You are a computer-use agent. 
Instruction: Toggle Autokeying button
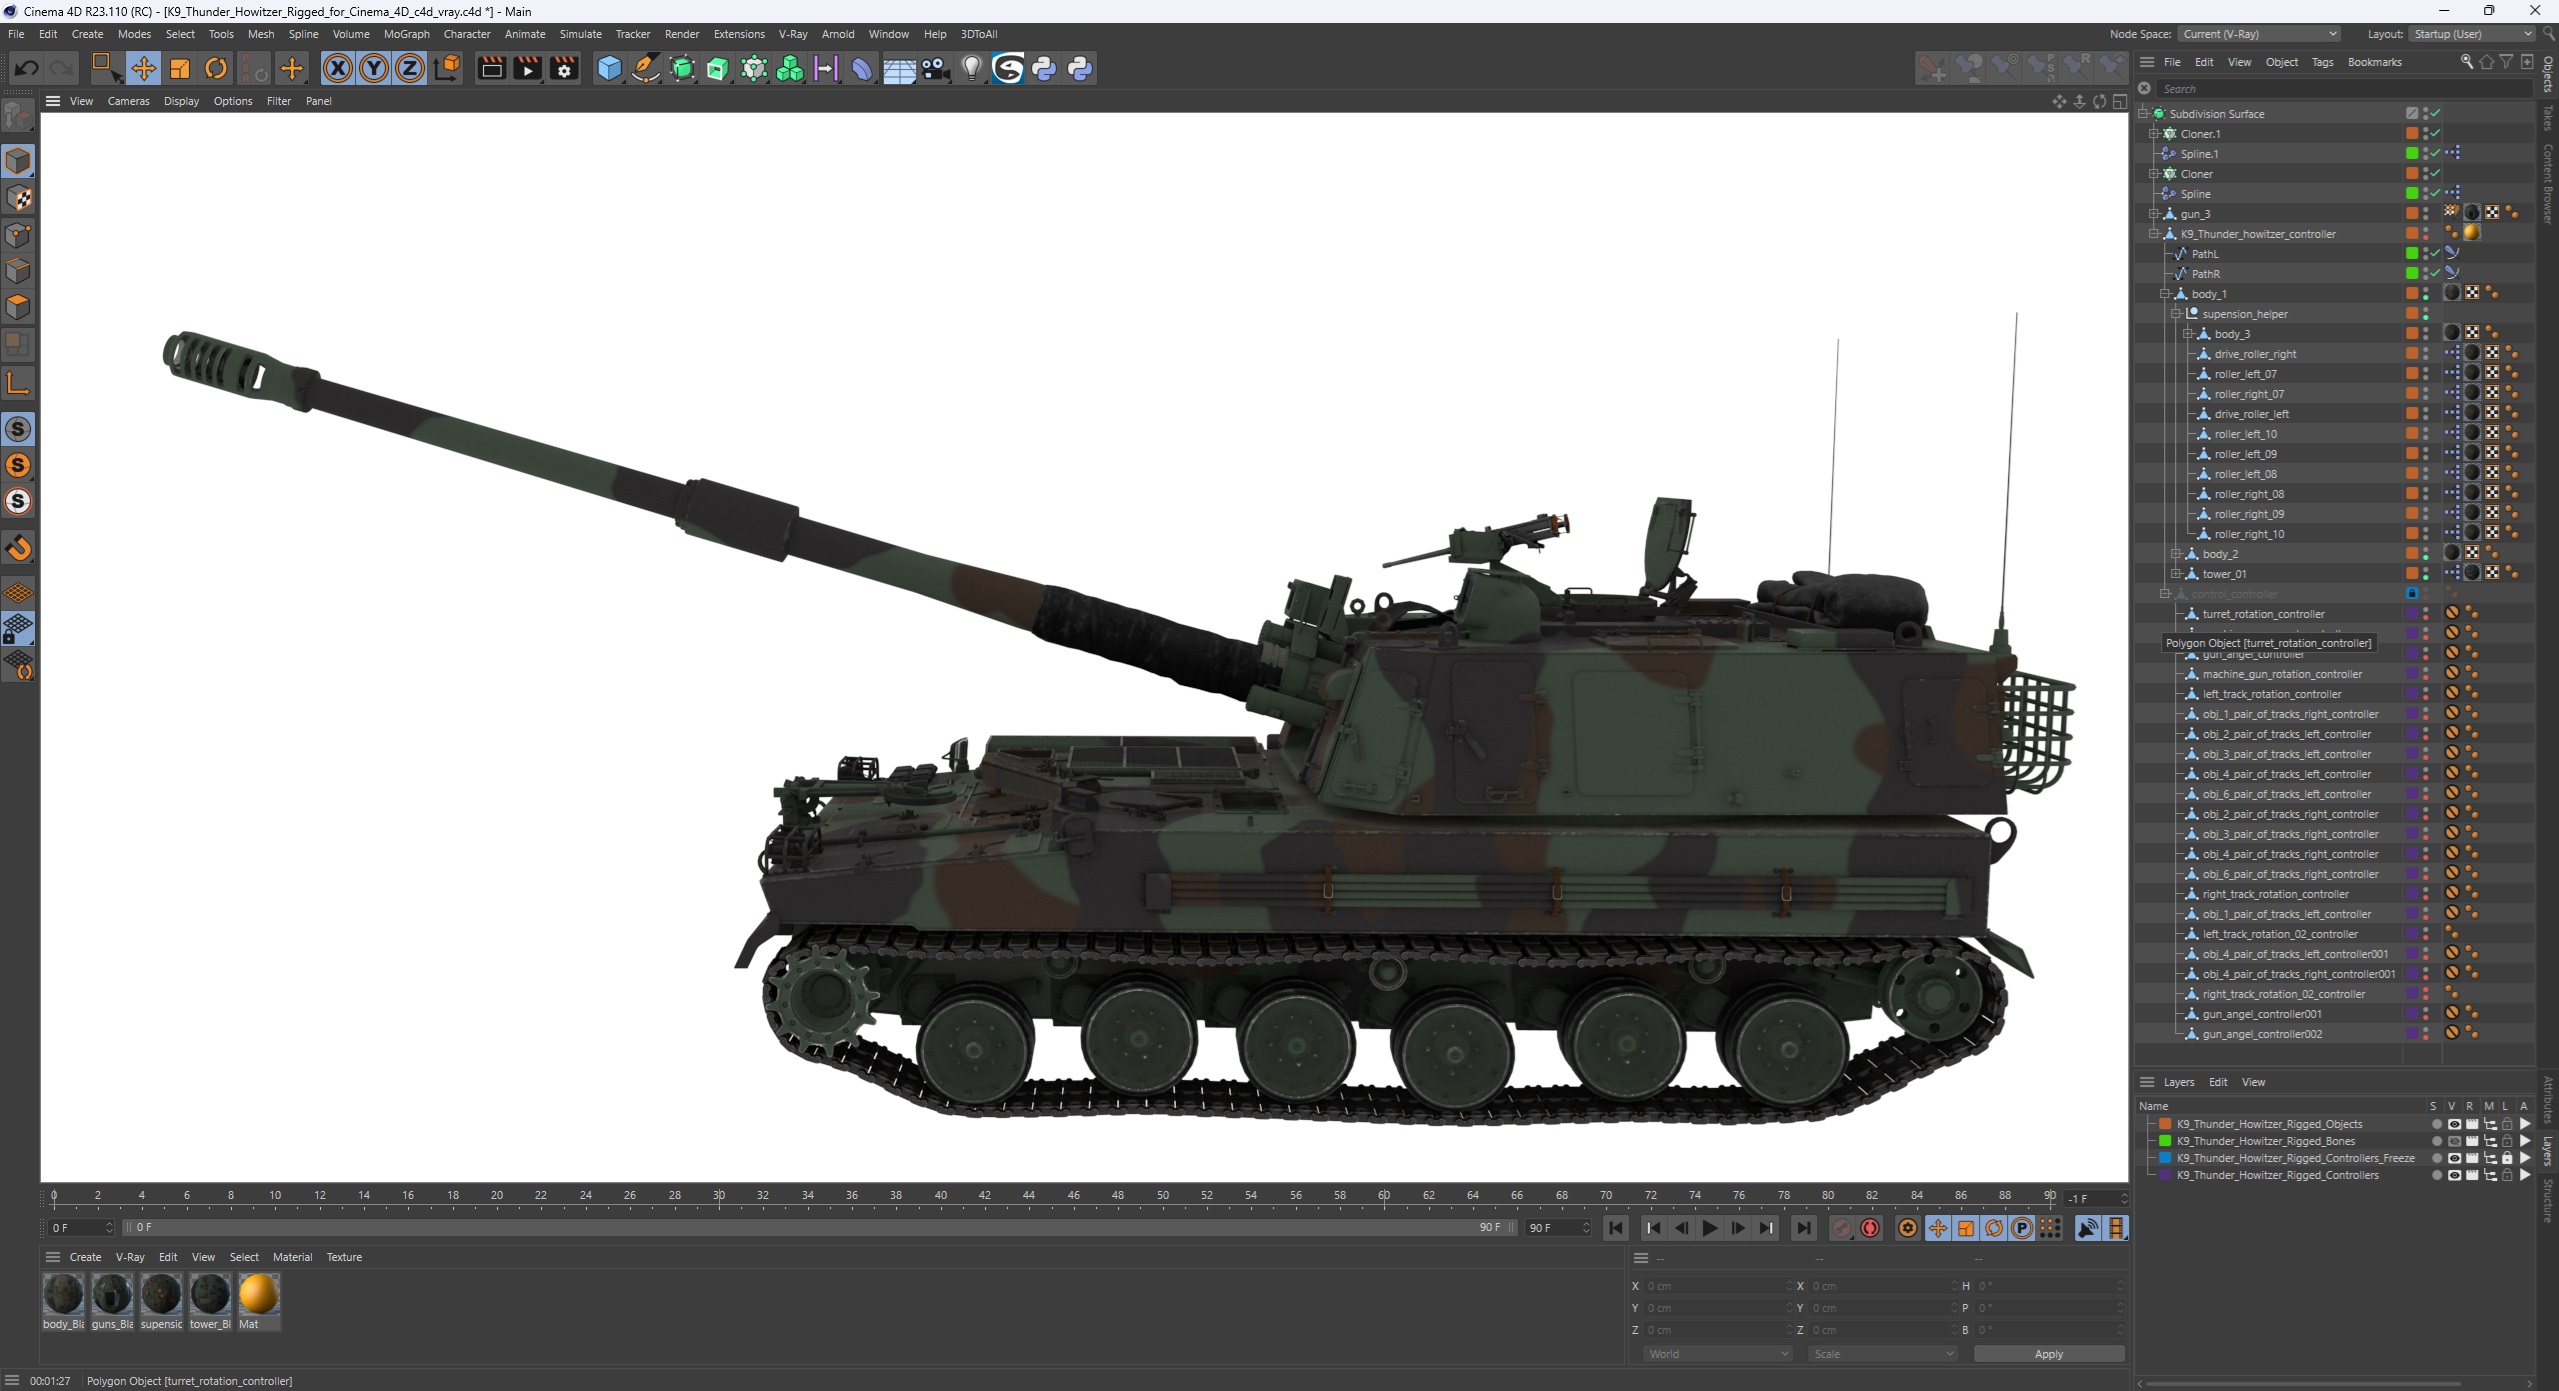[1870, 1228]
